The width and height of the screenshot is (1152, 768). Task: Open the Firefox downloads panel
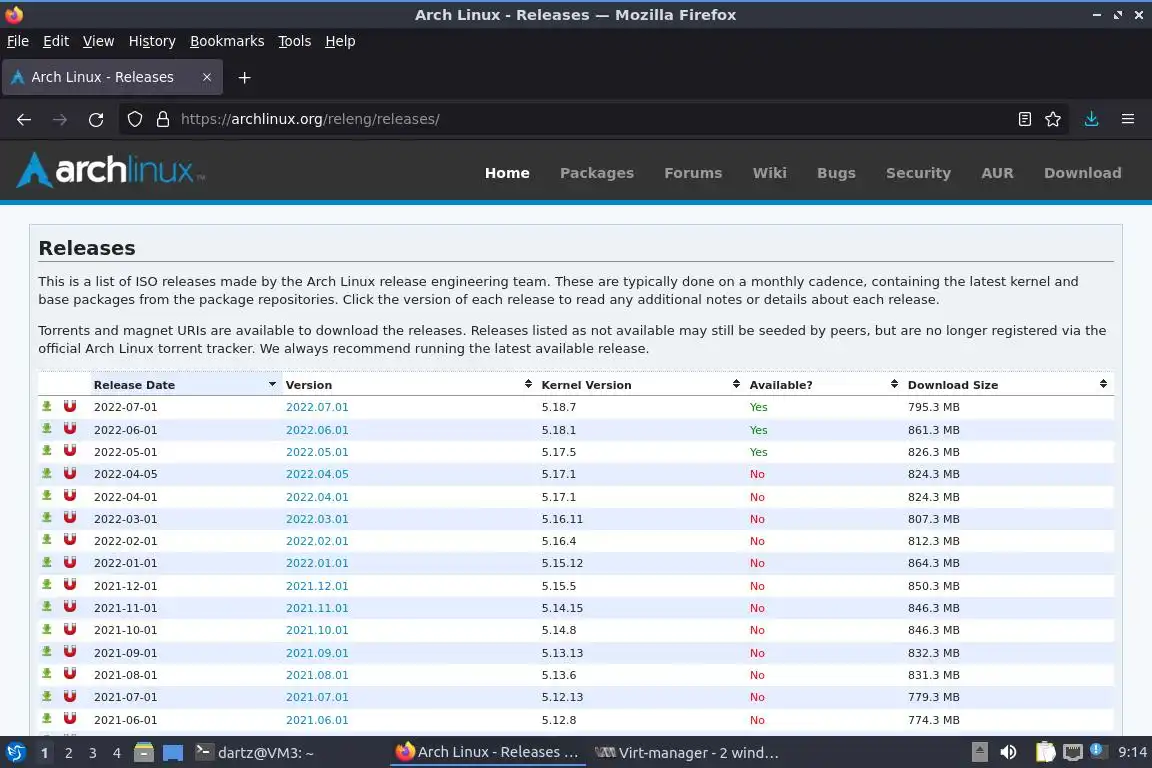pos(1091,119)
